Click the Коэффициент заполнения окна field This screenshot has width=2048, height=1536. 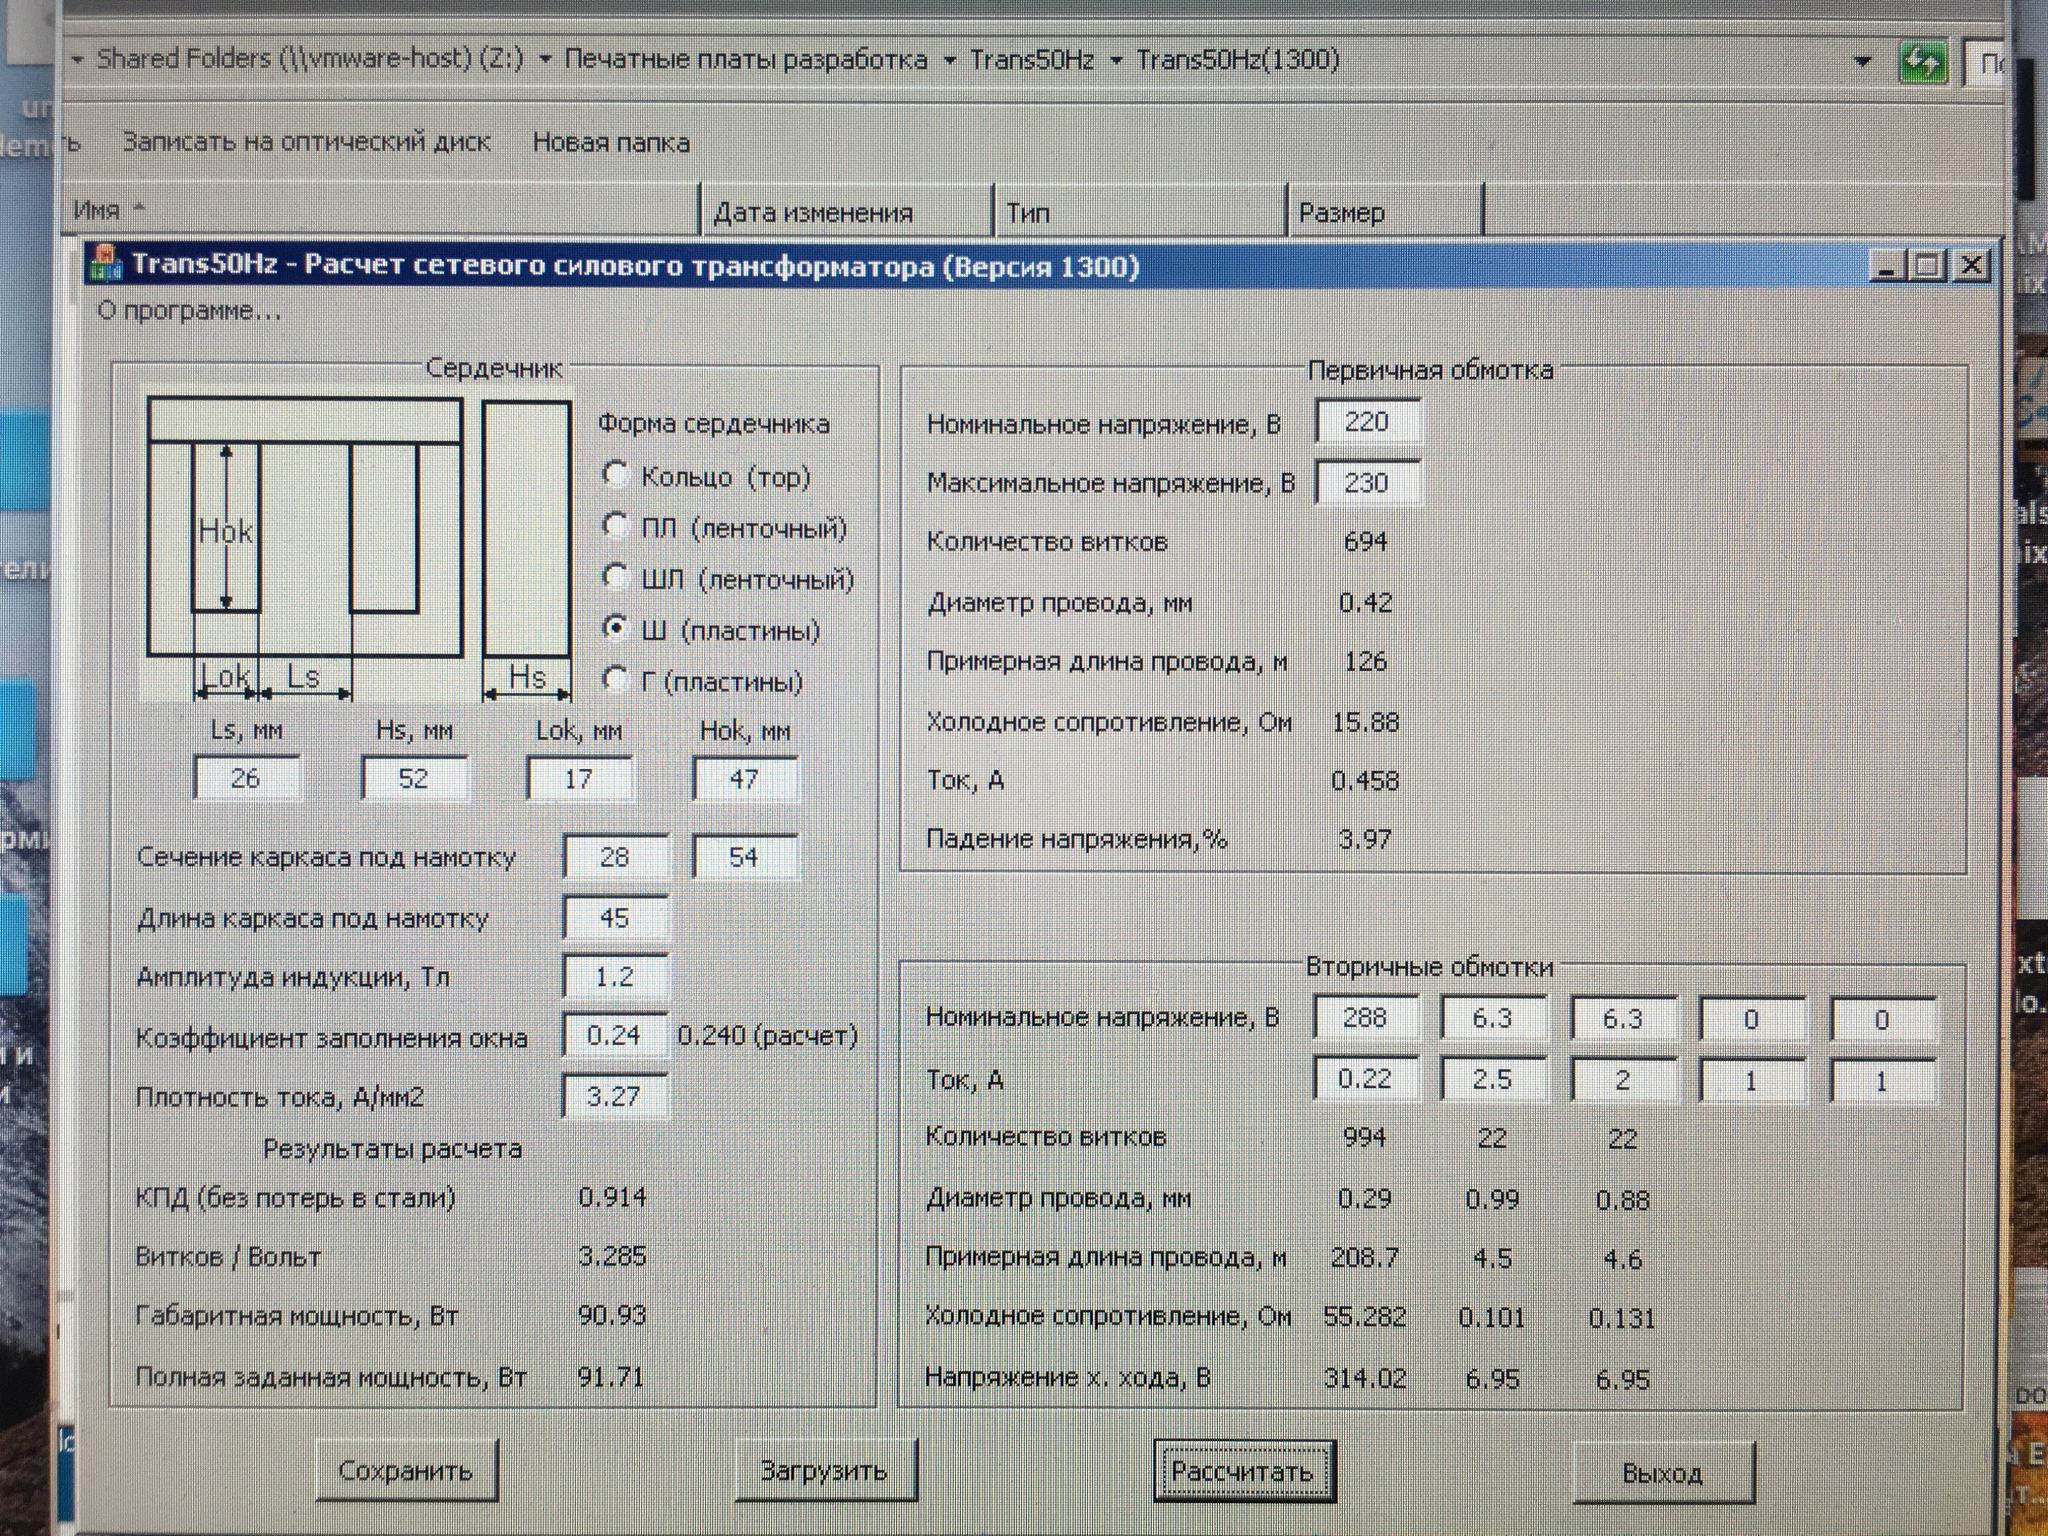(x=615, y=1035)
